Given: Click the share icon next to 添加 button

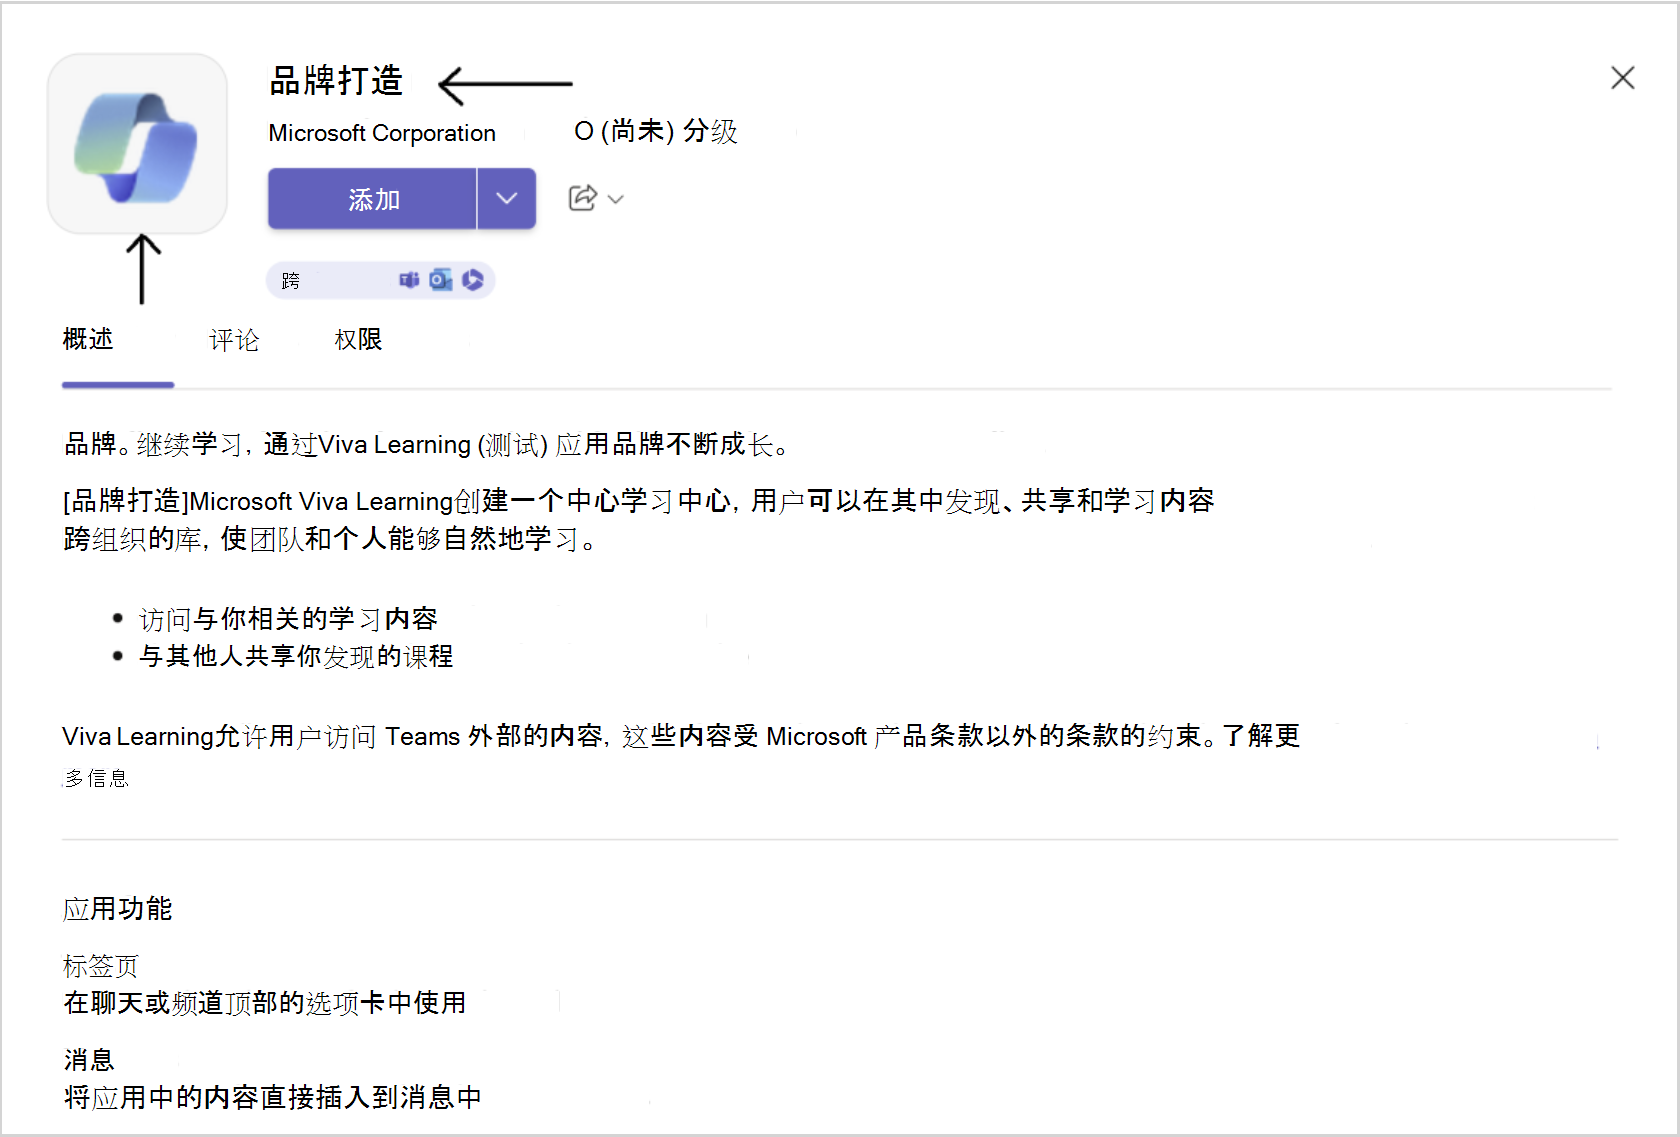Looking at the screenshot, I should coord(581,198).
